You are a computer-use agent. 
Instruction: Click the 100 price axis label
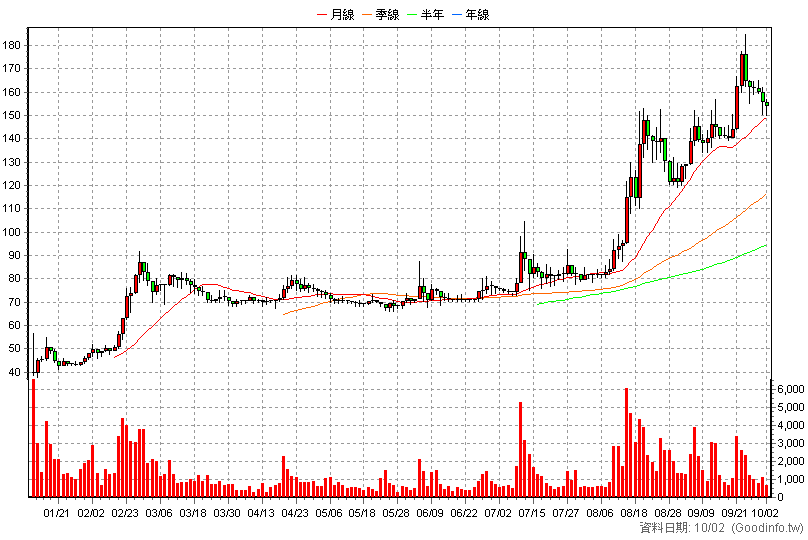[x=11, y=232]
